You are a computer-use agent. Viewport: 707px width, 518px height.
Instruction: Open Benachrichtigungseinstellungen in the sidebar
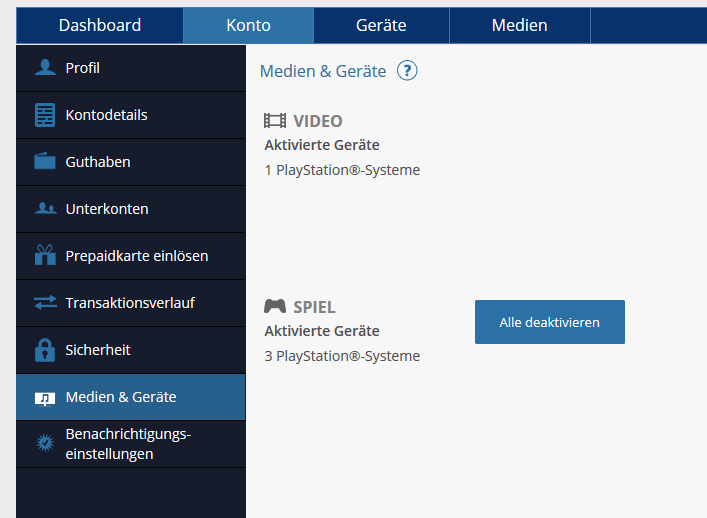(x=131, y=444)
